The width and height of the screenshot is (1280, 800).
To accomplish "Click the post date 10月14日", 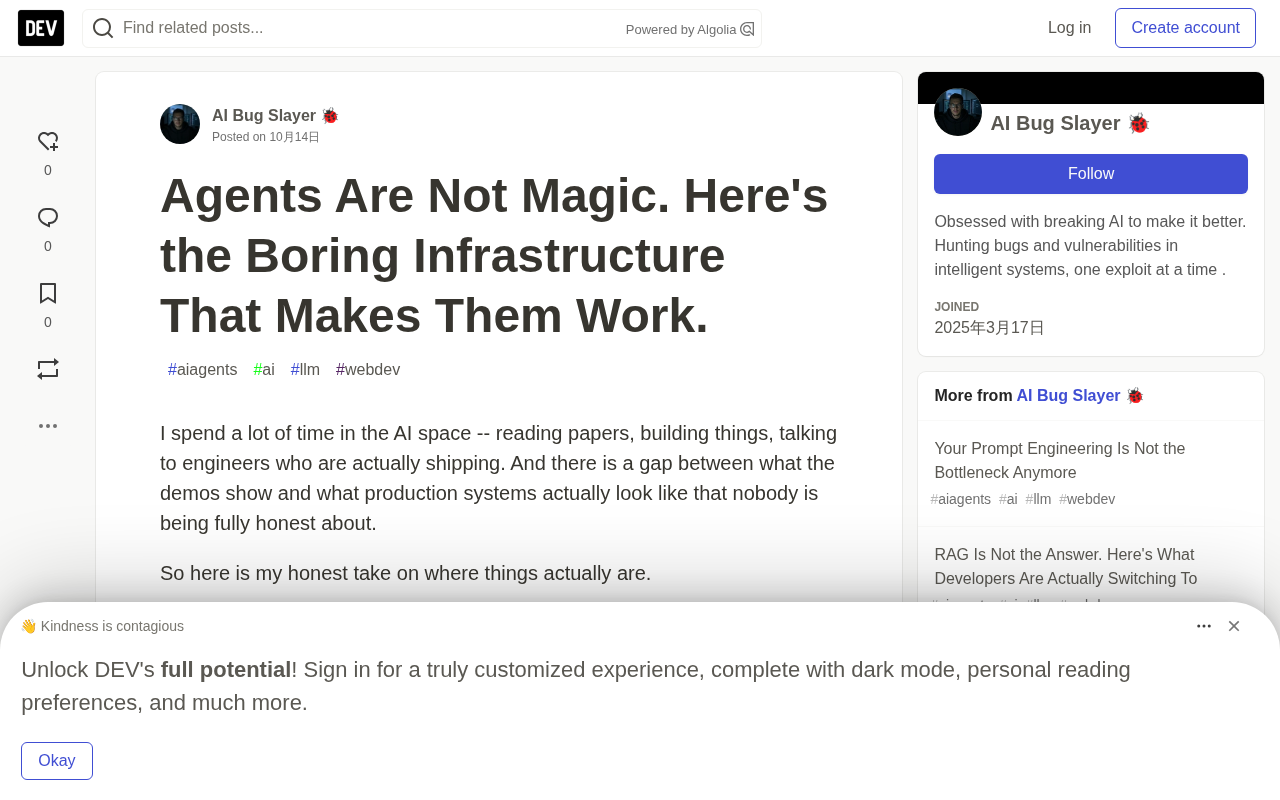I will 294,137.
